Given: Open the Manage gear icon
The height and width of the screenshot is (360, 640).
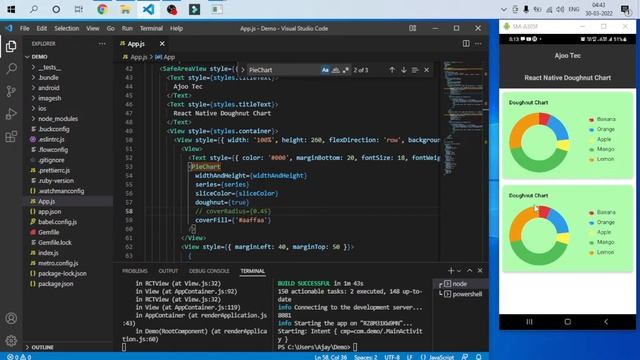Looking at the screenshot, I should [x=11, y=340].
